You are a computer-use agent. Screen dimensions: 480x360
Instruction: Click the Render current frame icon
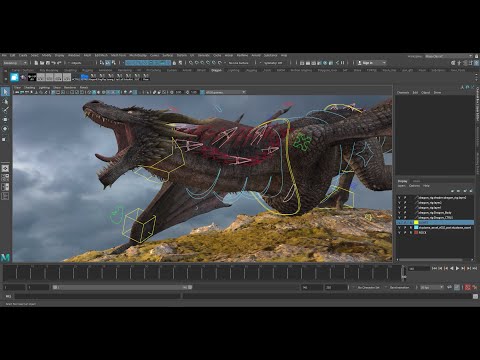(x=308, y=63)
